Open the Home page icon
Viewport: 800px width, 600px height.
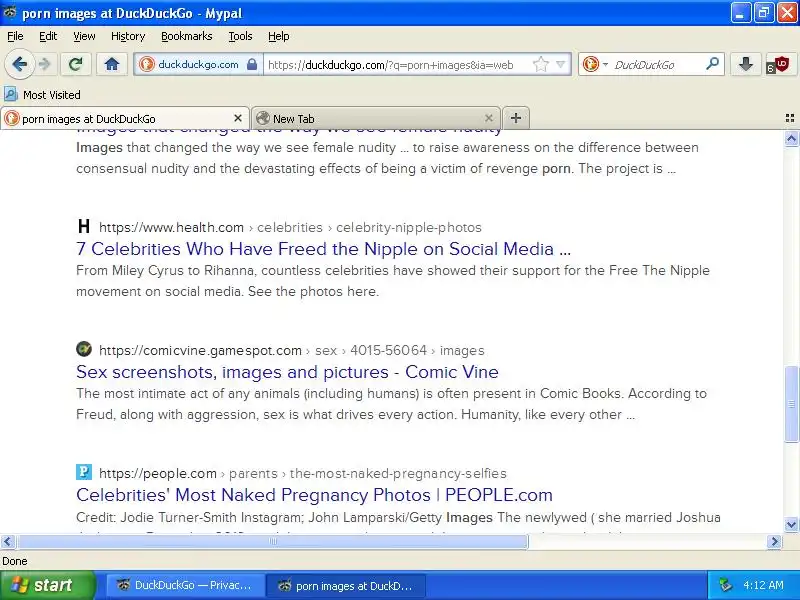click(x=112, y=64)
